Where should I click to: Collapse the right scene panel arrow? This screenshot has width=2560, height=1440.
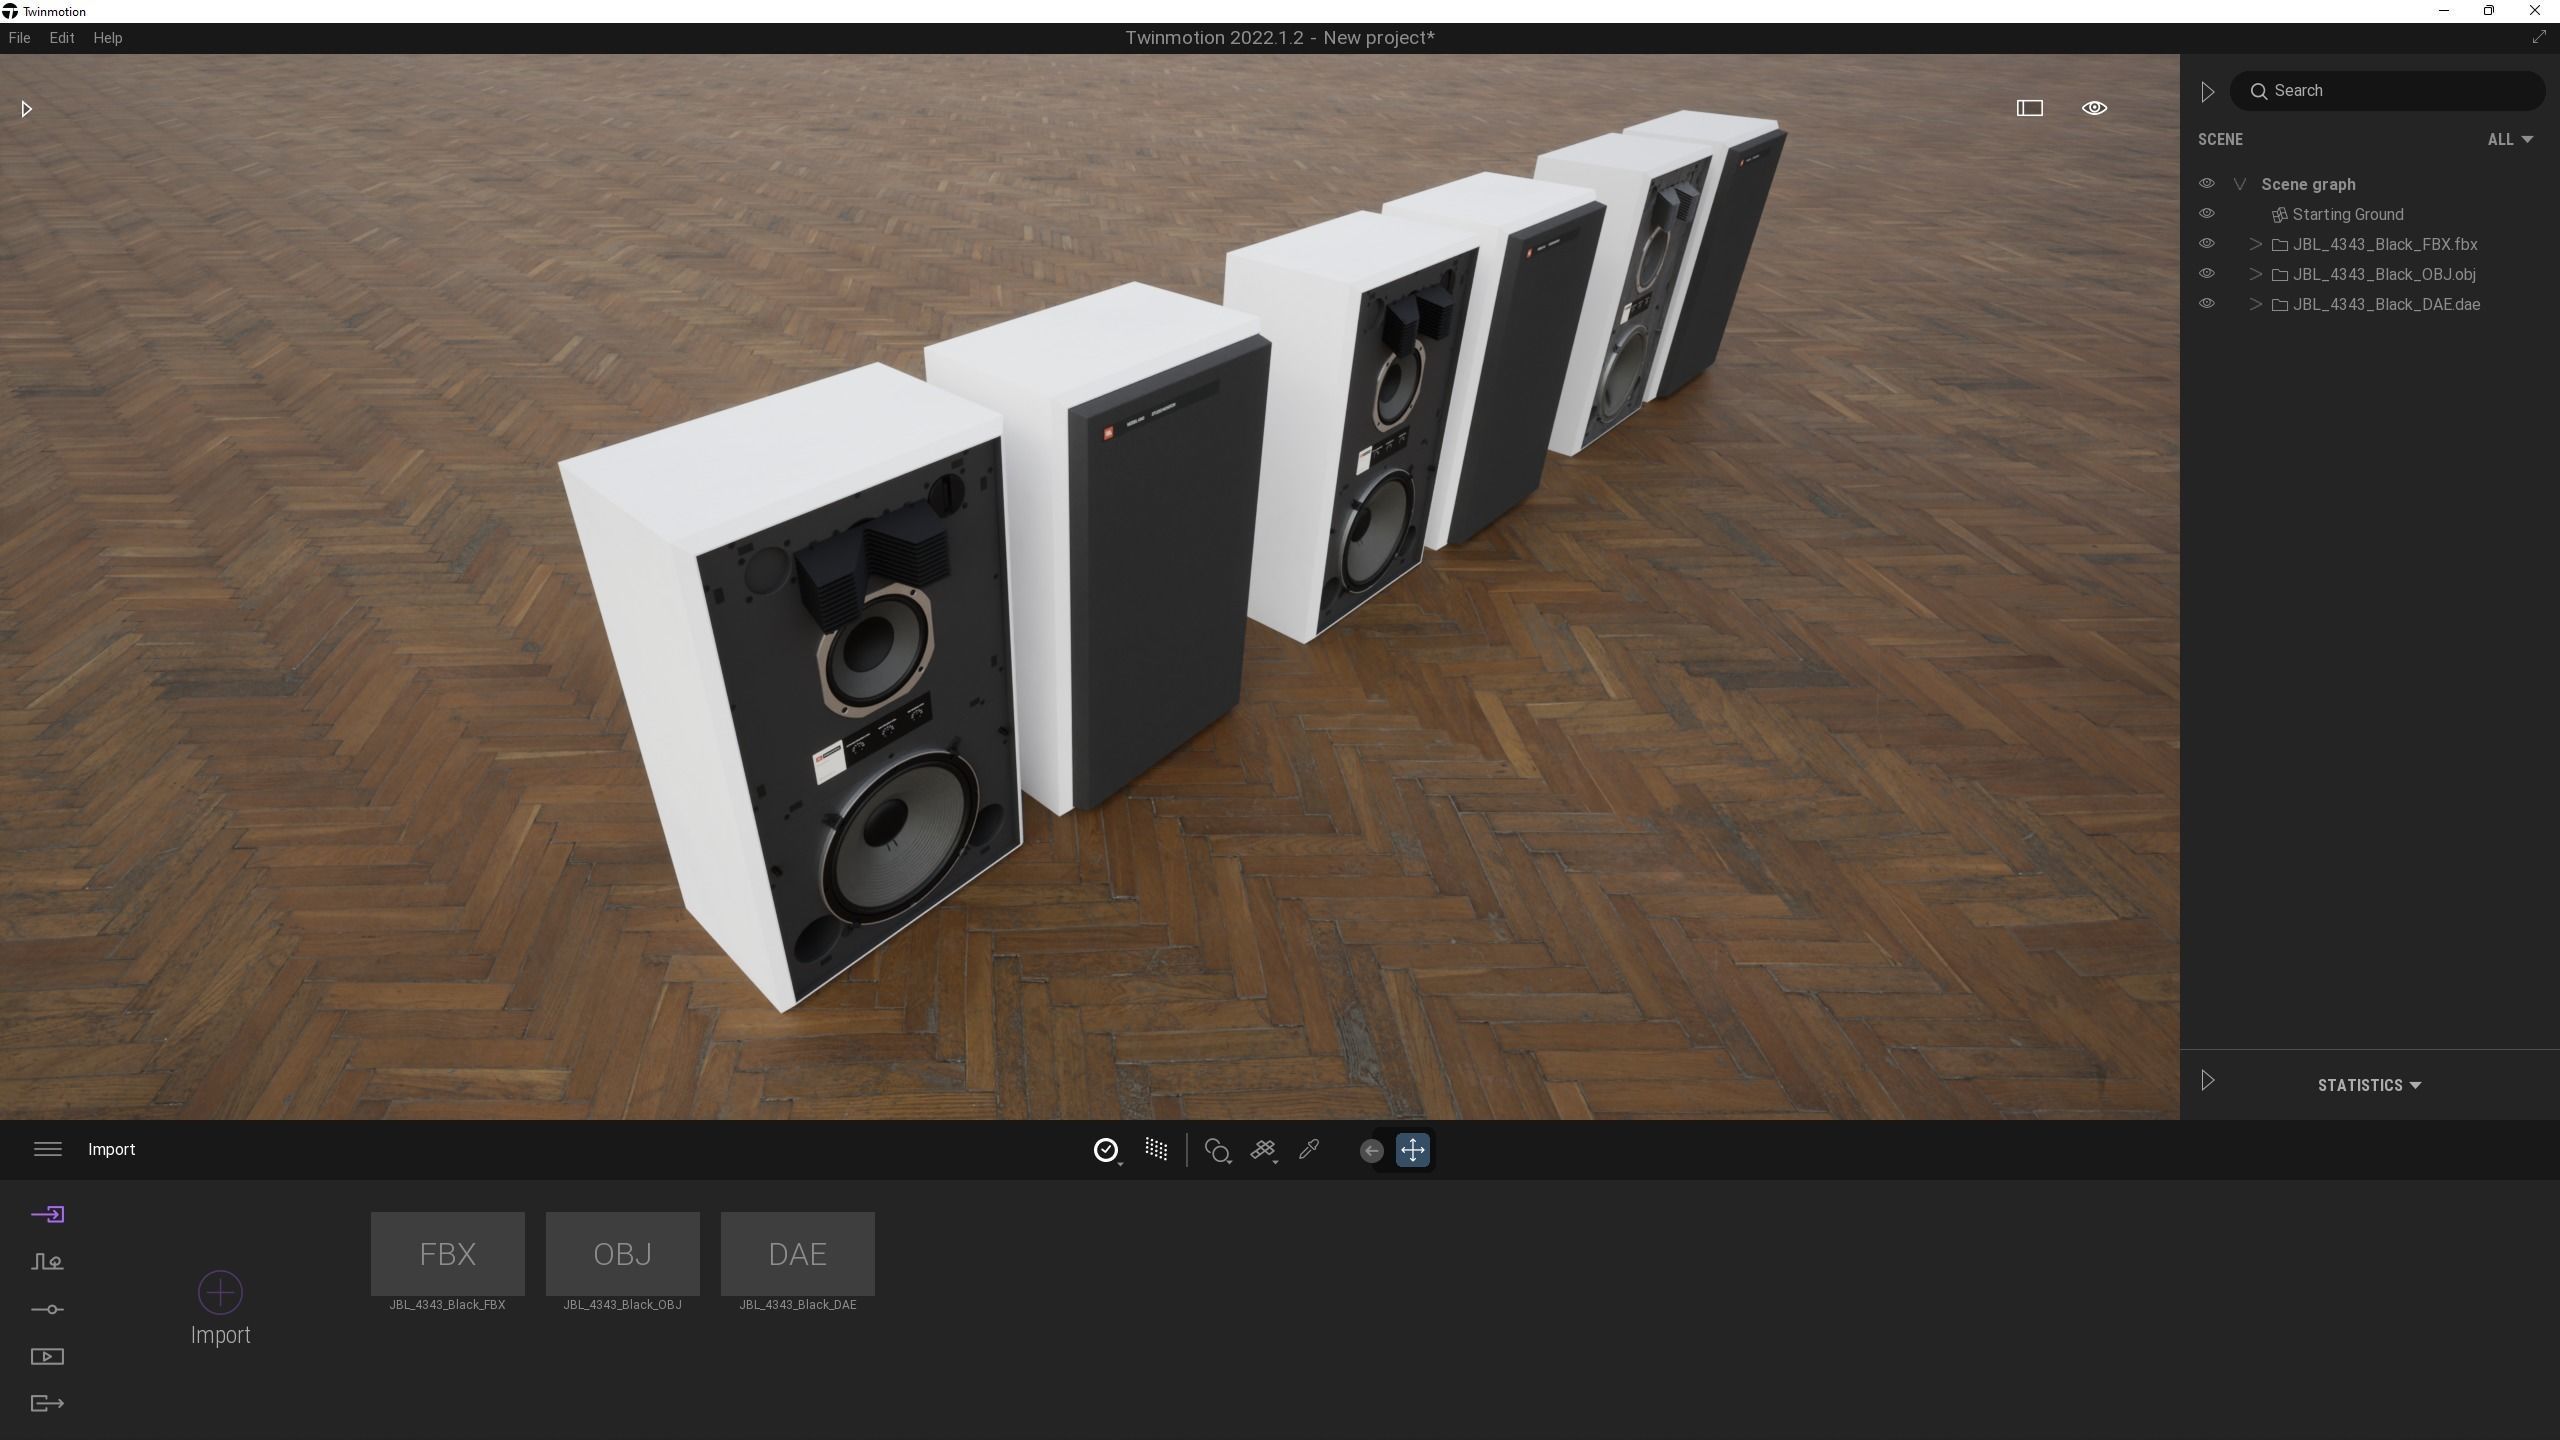[2207, 92]
